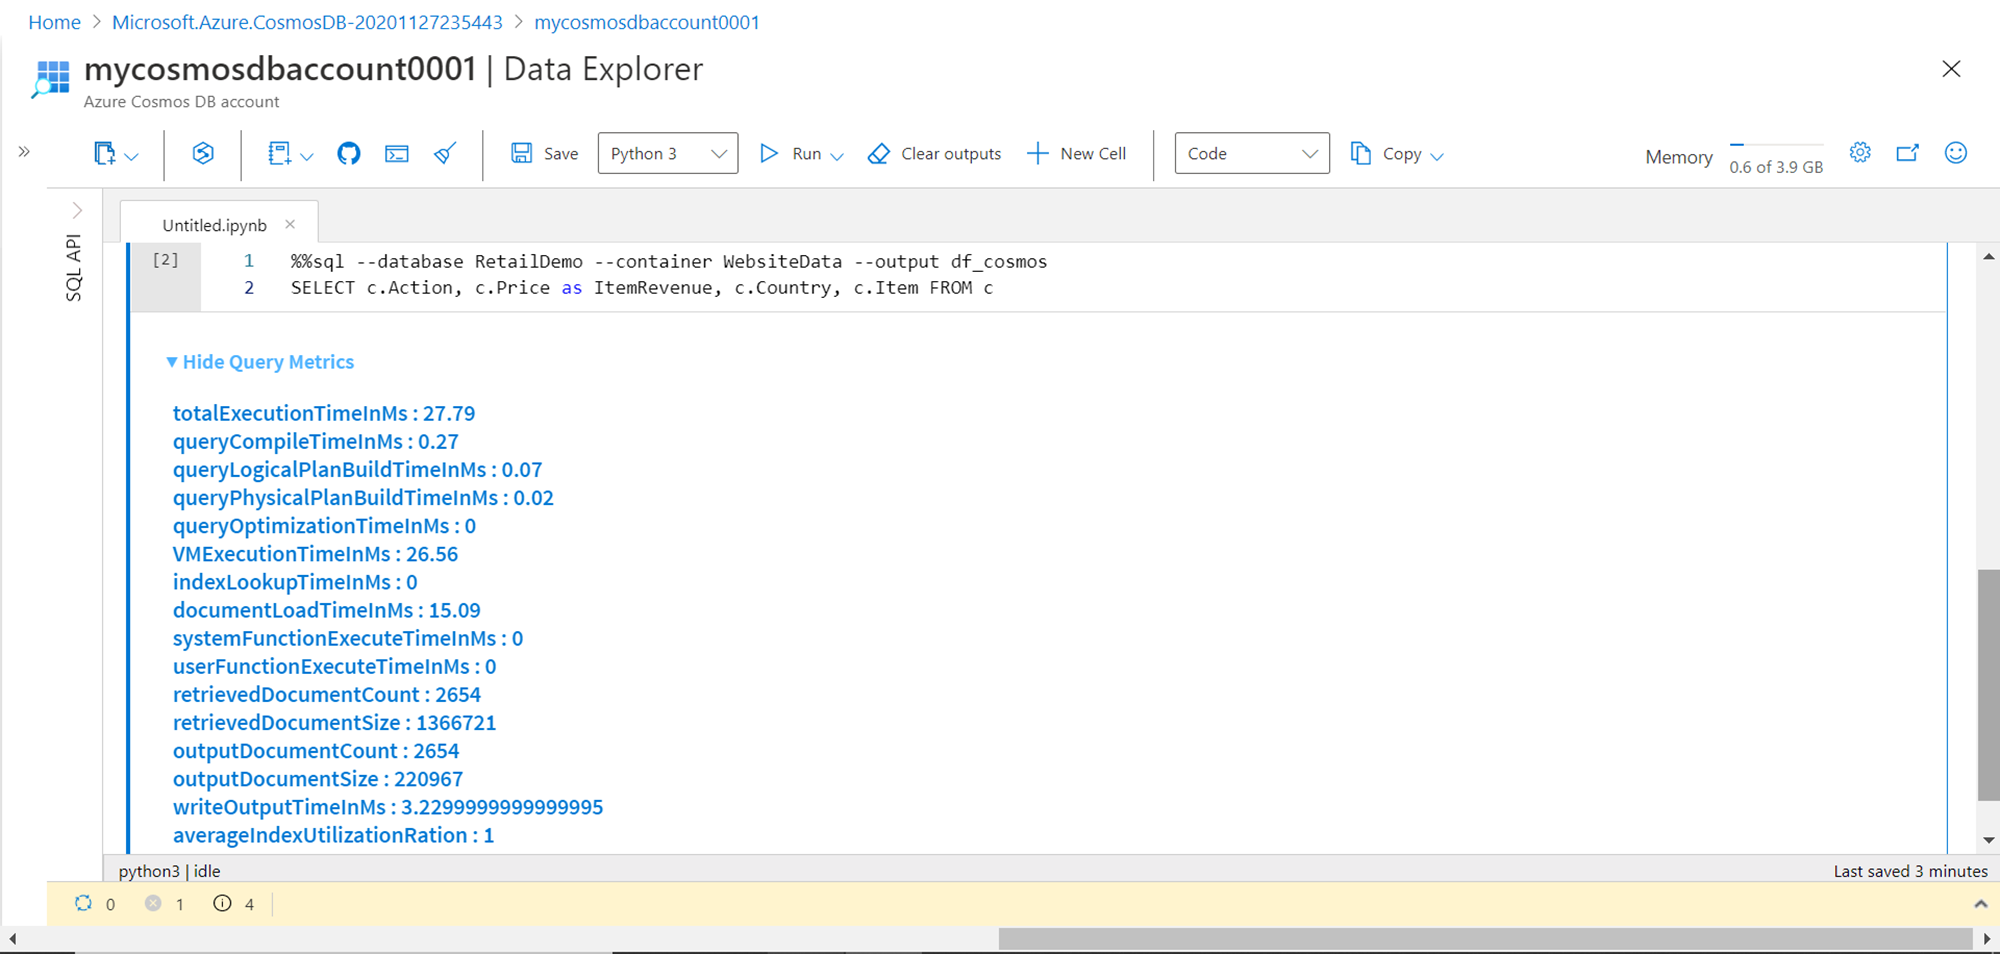Viewport: 2000px width, 954px height.
Task: Click the Copy button in toolbar
Action: pos(1386,153)
